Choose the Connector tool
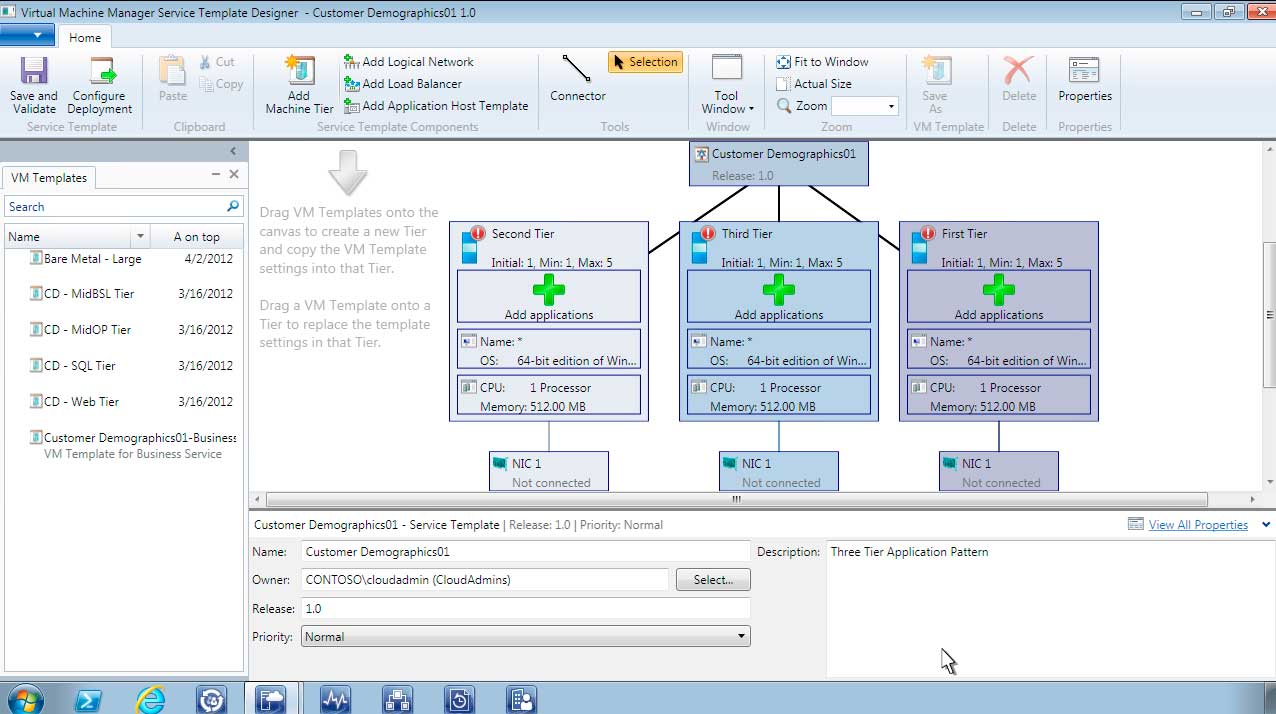Image resolution: width=1276 pixels, height=714 pixels. coord(578,79)
